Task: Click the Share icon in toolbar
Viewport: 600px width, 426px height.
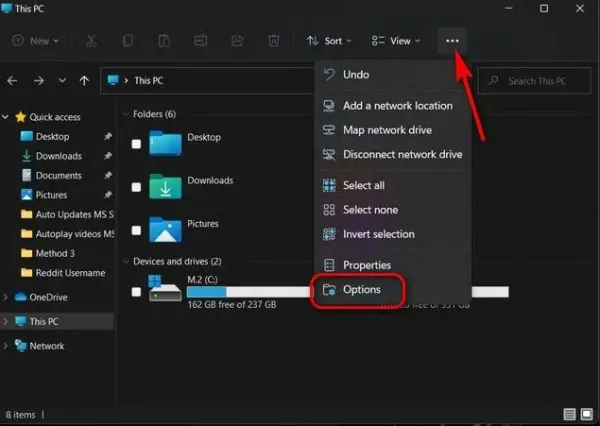Action: (x=237, y=41)
